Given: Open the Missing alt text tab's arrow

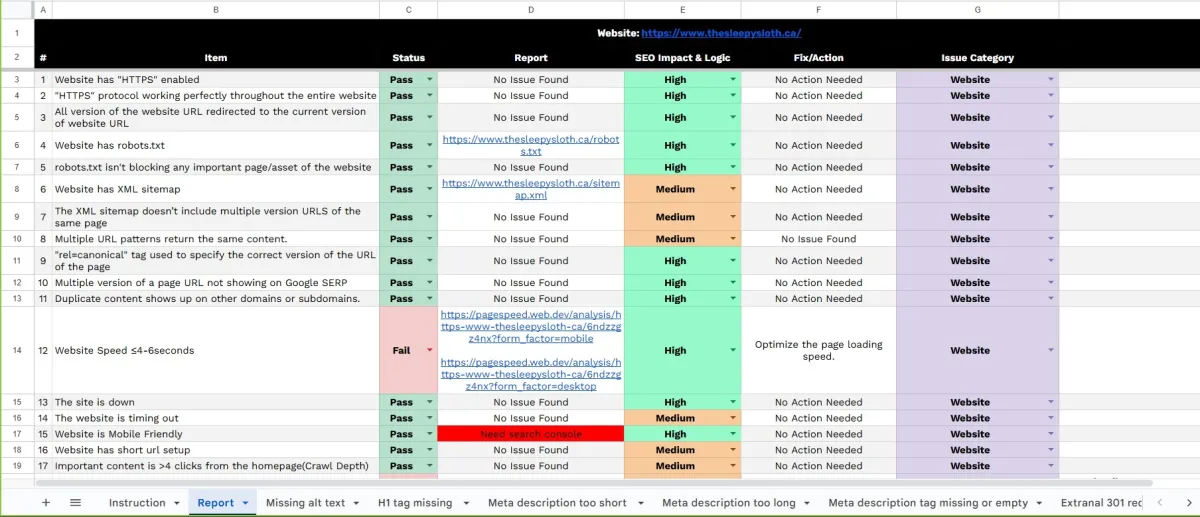Looking at the screenshot, I should point(356,503).
